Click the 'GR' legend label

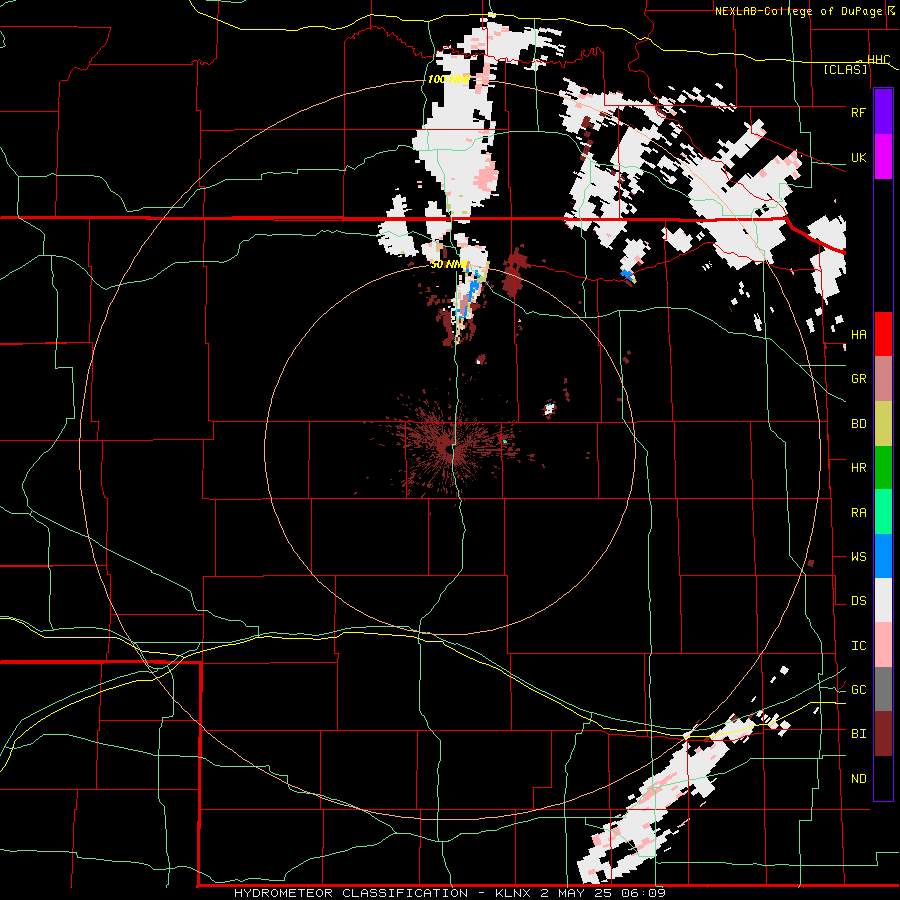(x=858, y=379)
